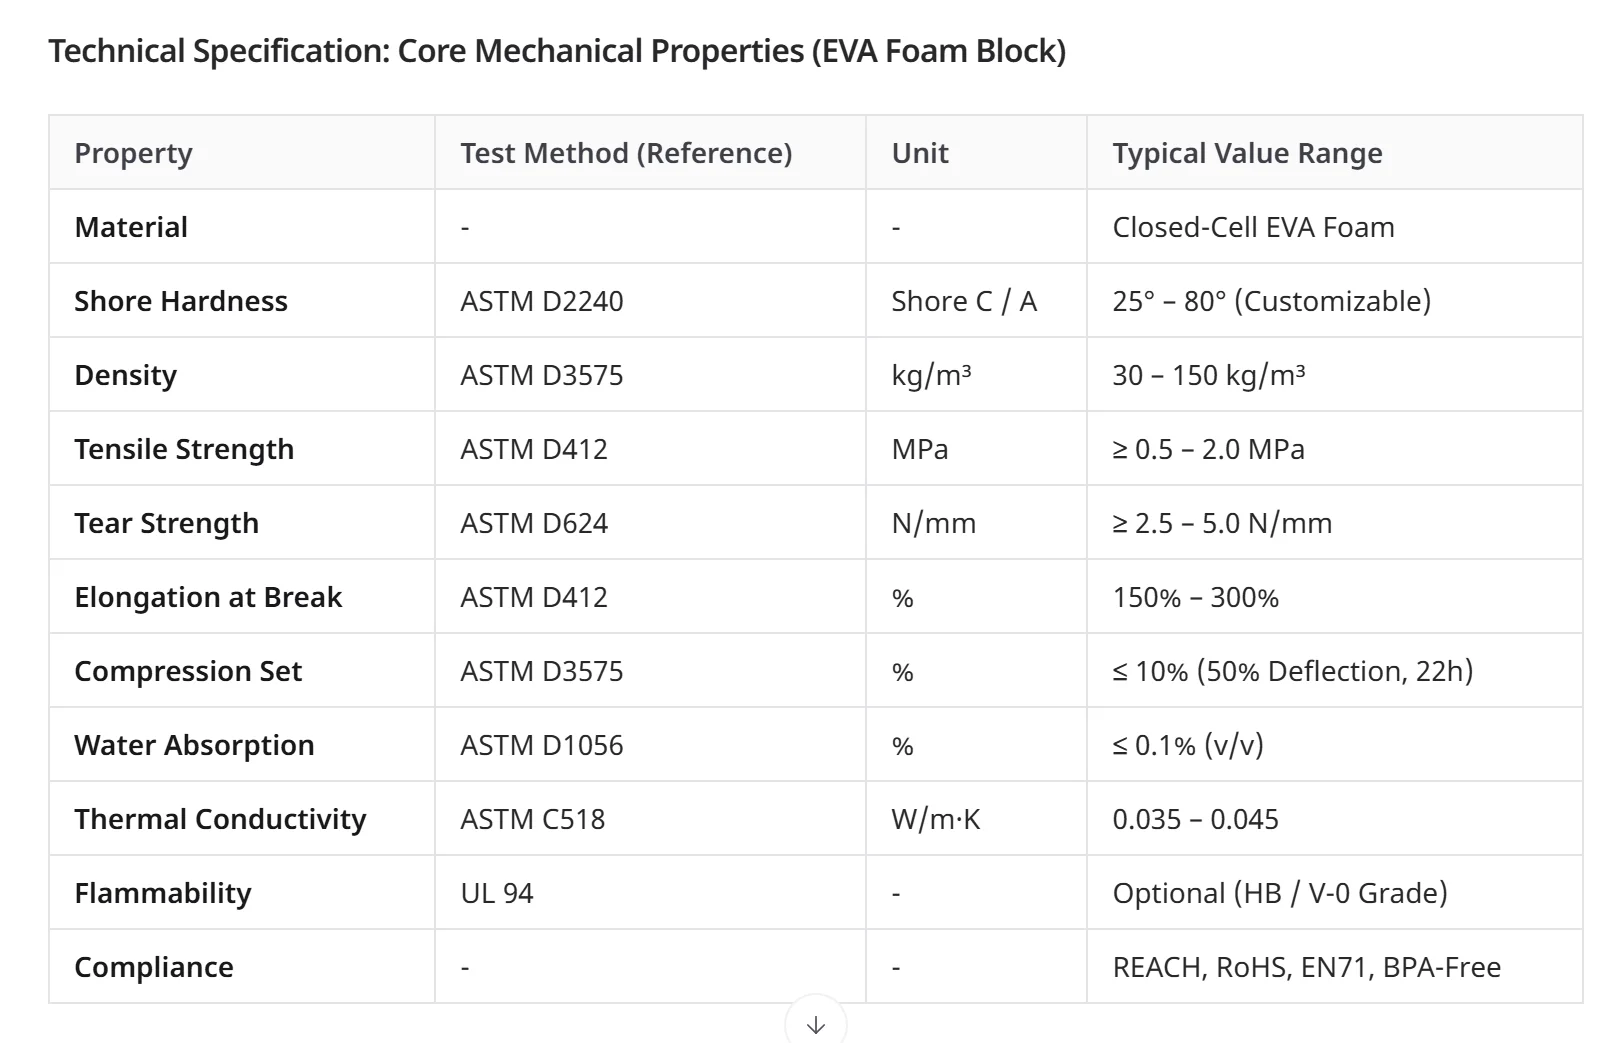Click the Elongation at Break label
The image size is (1613, 1043).
tap(208, 597)
